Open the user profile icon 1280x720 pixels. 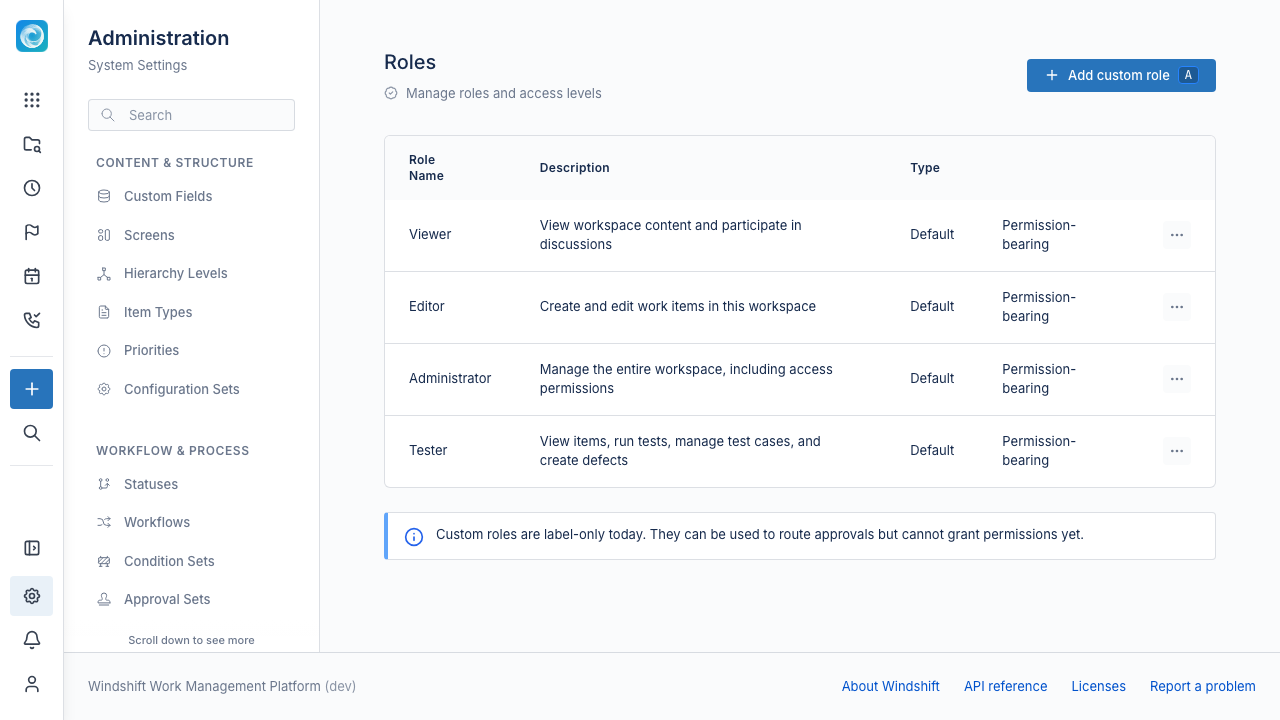[x=32, y=684]
